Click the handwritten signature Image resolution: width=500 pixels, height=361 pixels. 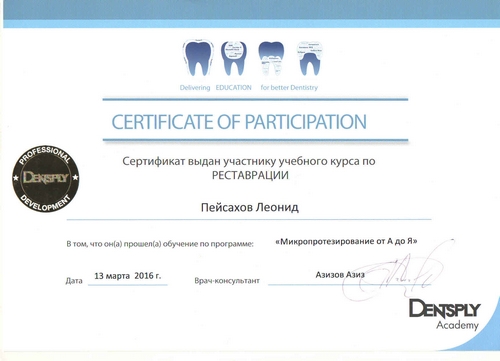[398, 271]
